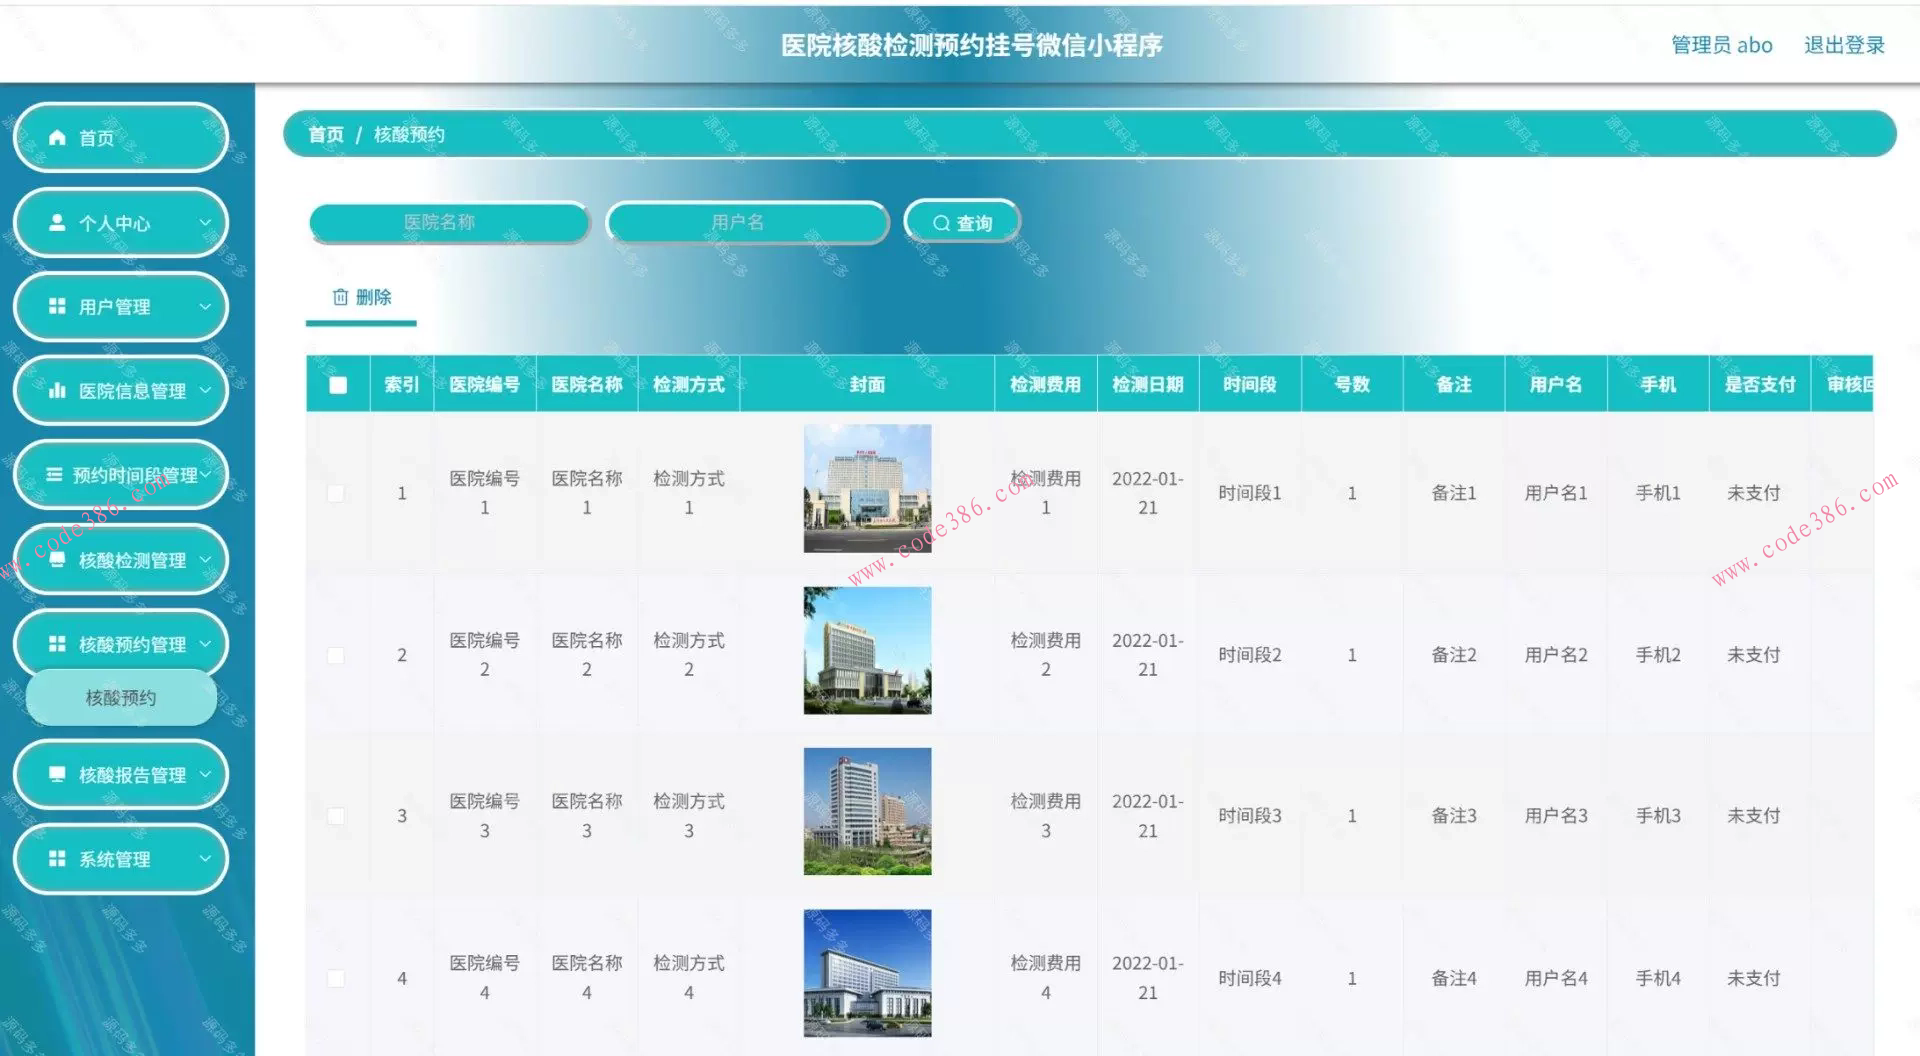
Task: Collapse the 核酸预约管理 chevron
Action: pos(205,644)
